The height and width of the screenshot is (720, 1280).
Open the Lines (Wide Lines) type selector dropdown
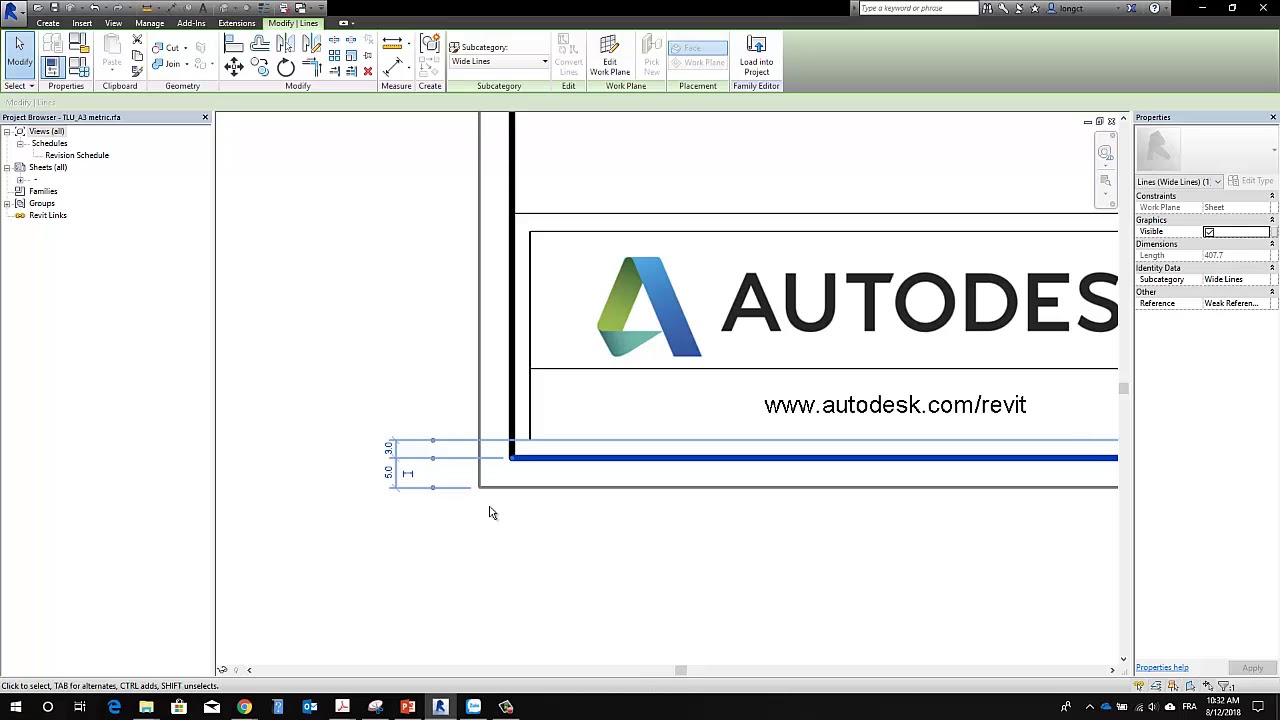pos(1180,182)
